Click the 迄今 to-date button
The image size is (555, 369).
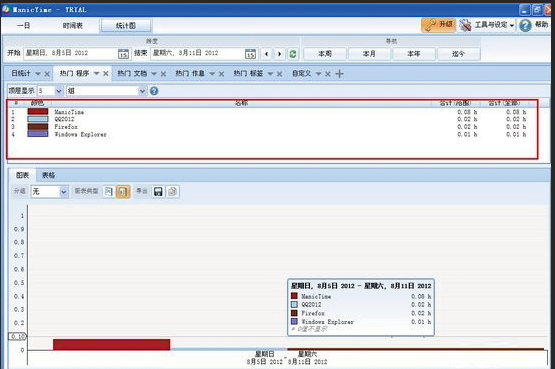(458, 54)
